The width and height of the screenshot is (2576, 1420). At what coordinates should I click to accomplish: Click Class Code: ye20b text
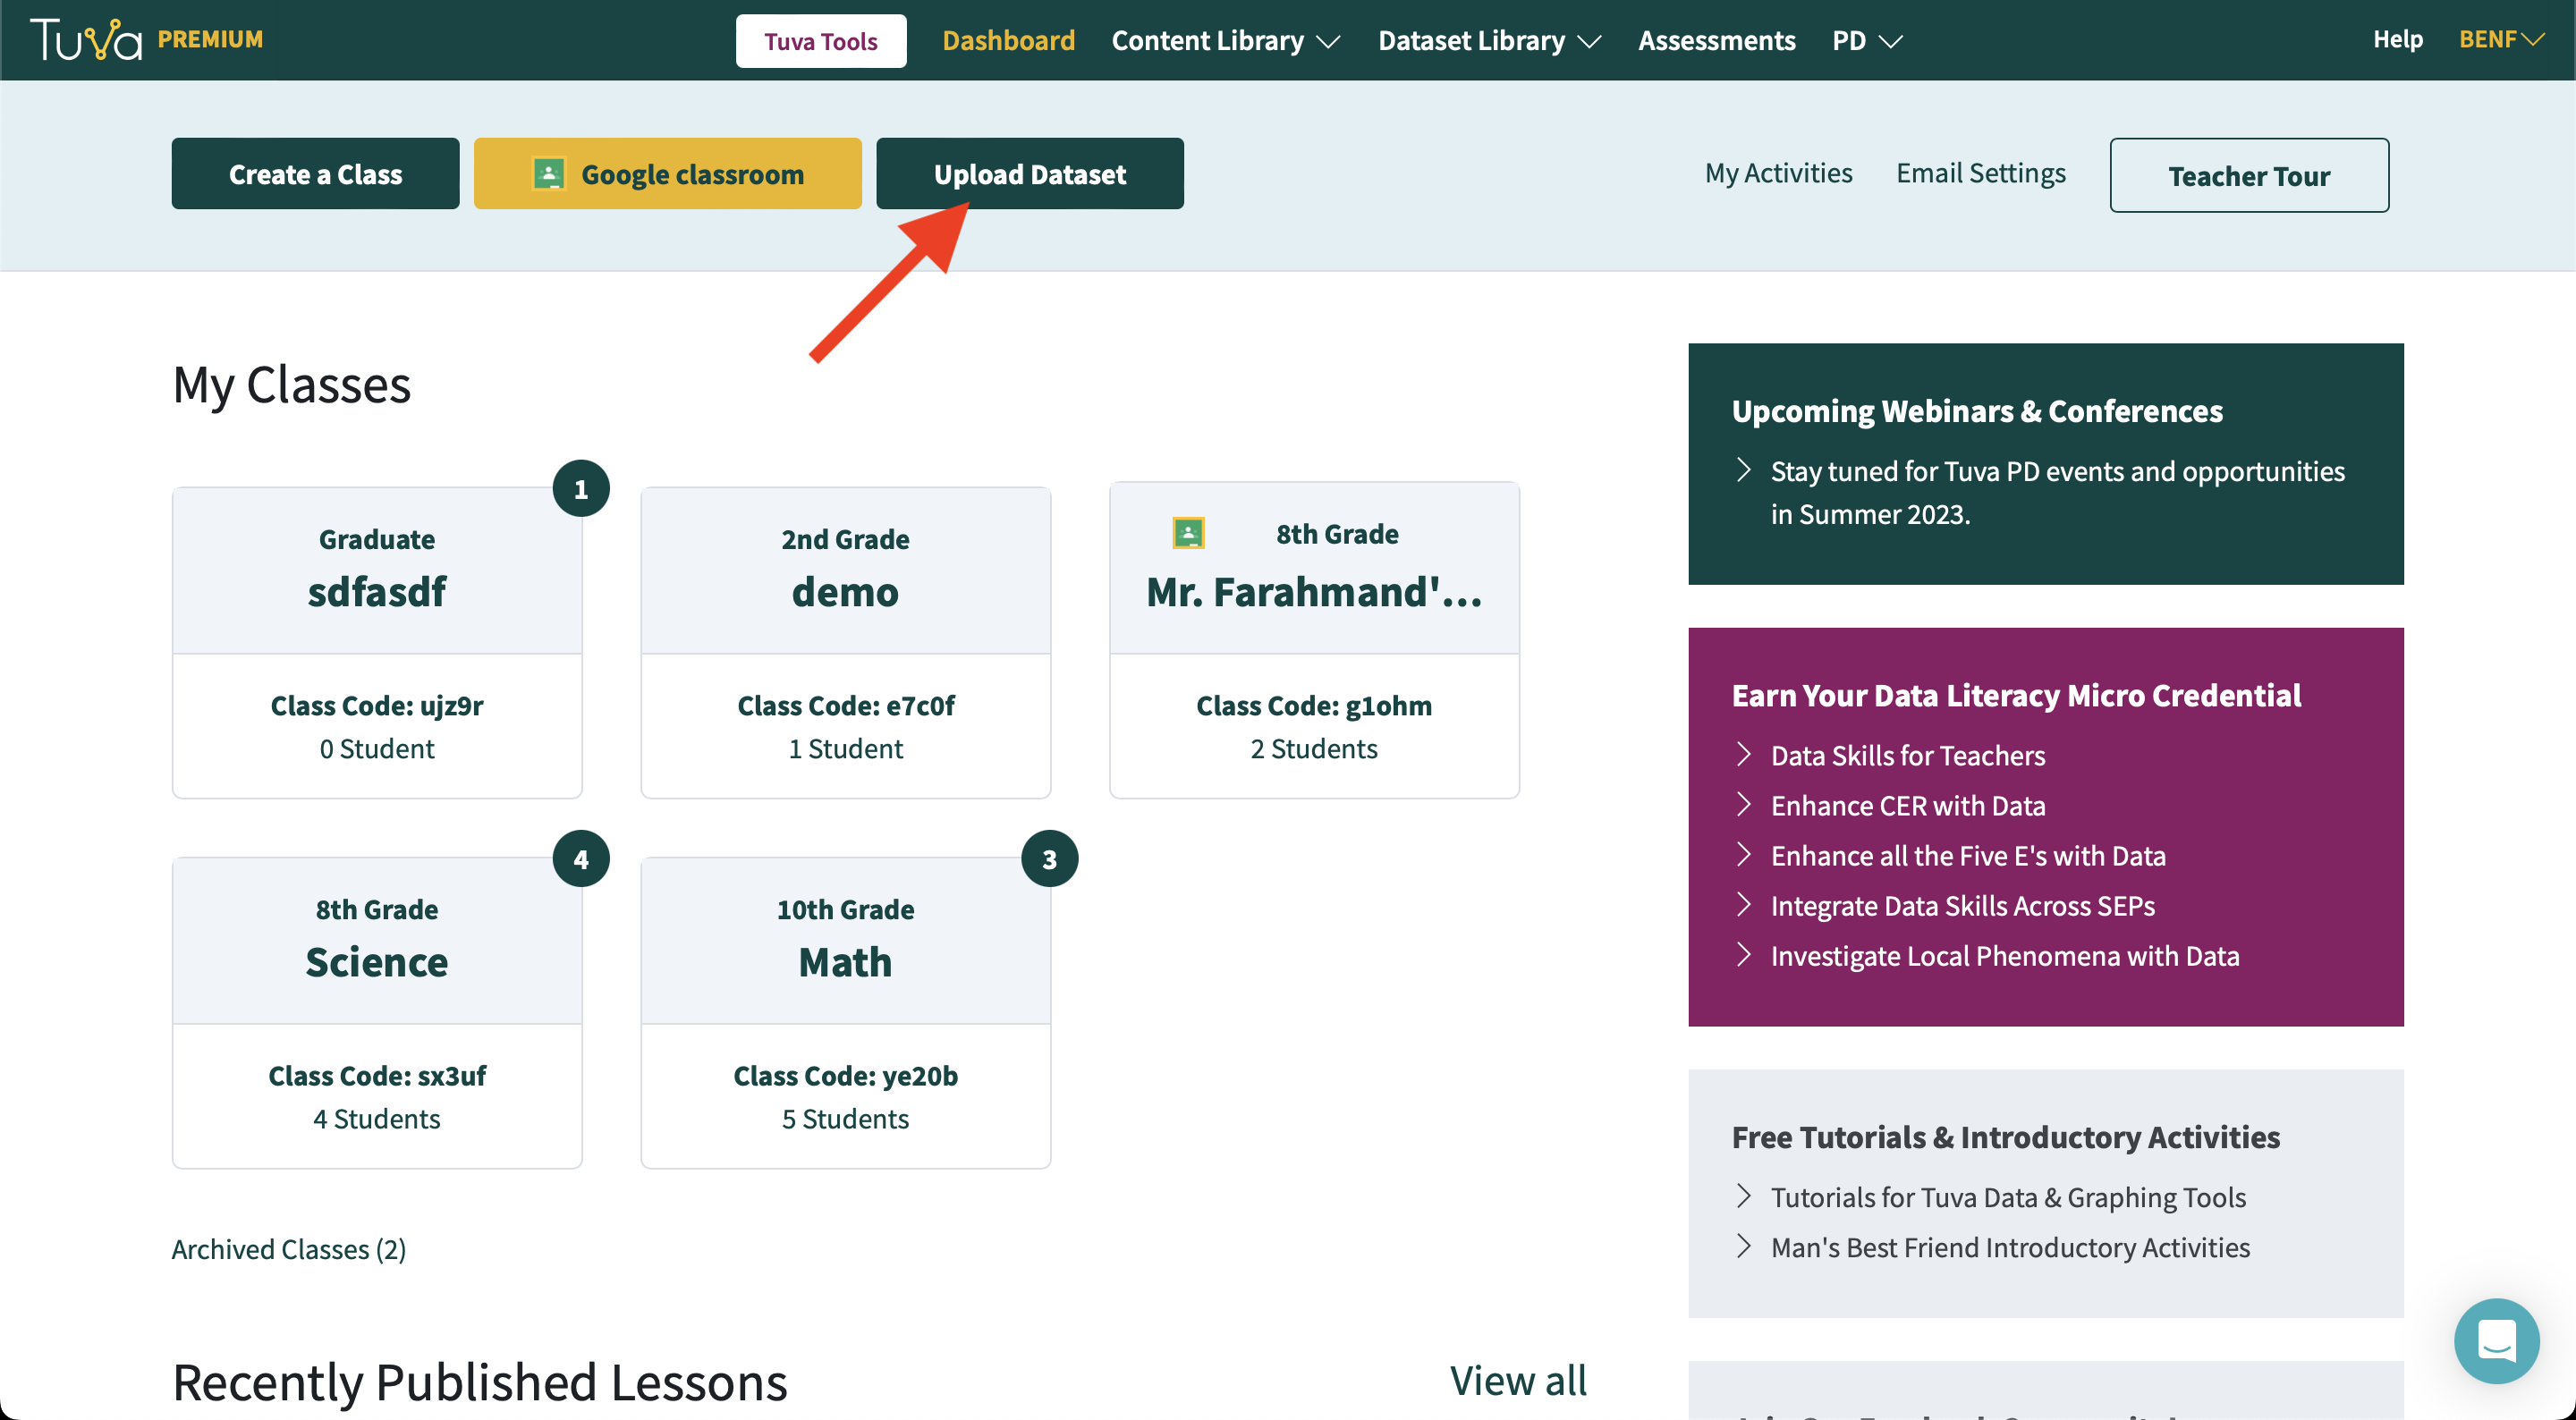click(845, 1076)
